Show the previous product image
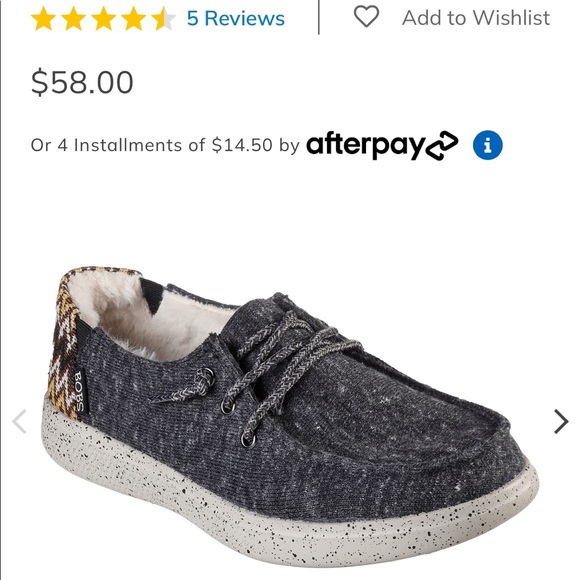Screen dimensions: 580x580 coord(19,421)
